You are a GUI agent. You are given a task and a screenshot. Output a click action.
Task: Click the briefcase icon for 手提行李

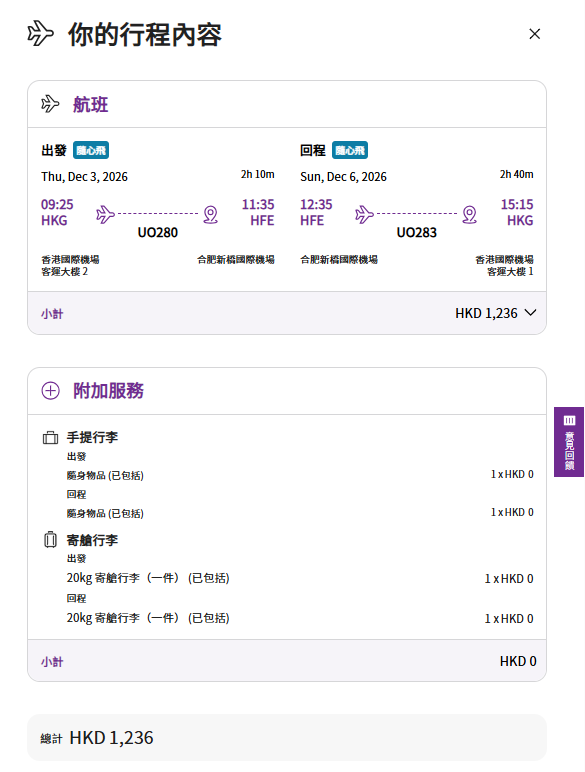(50, 437)
